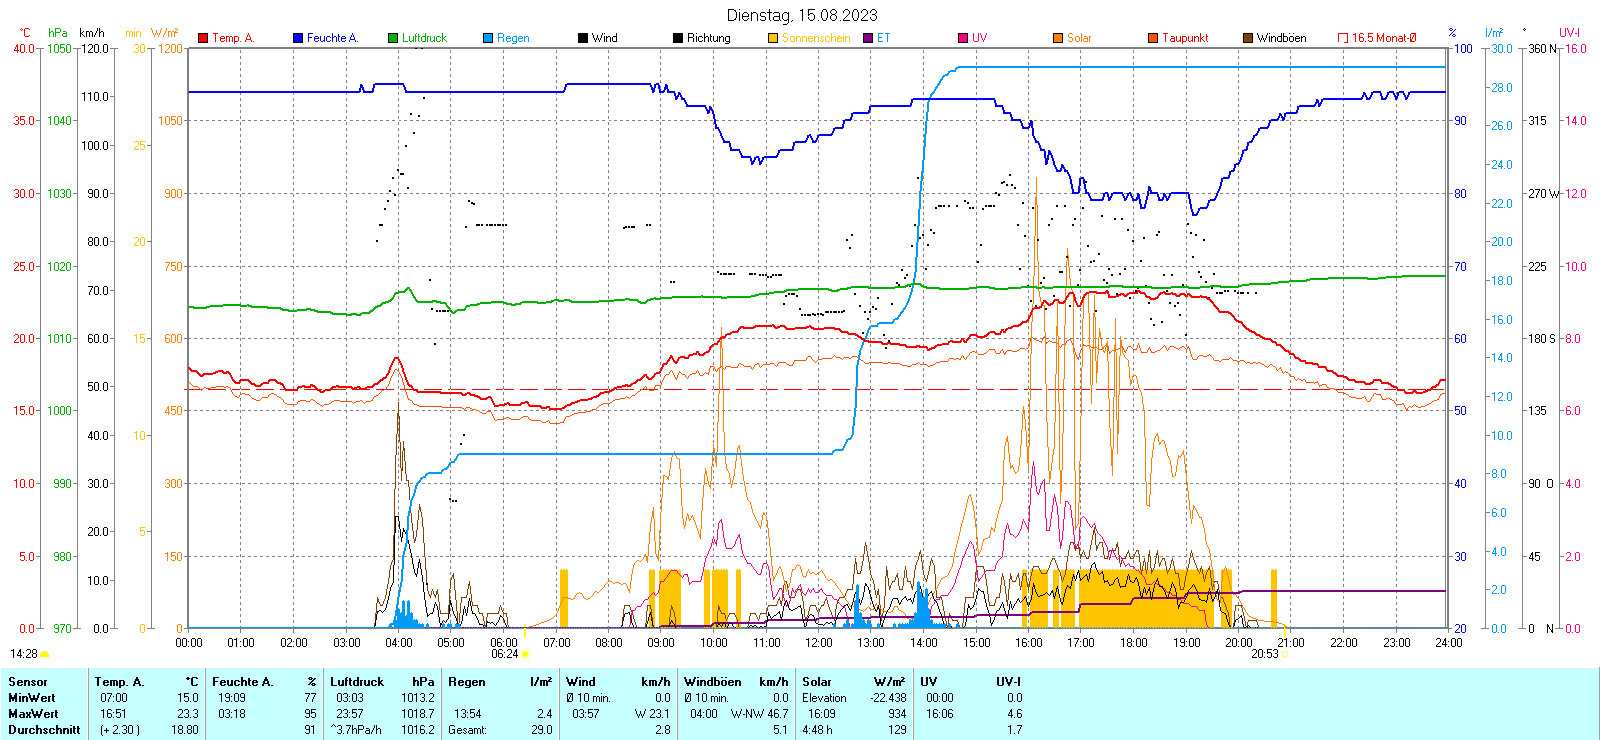Image resolution: width=1600 pixels, height=740 pixels.
Task: Click the magenta UV legend square
Action: pos(963,38)
